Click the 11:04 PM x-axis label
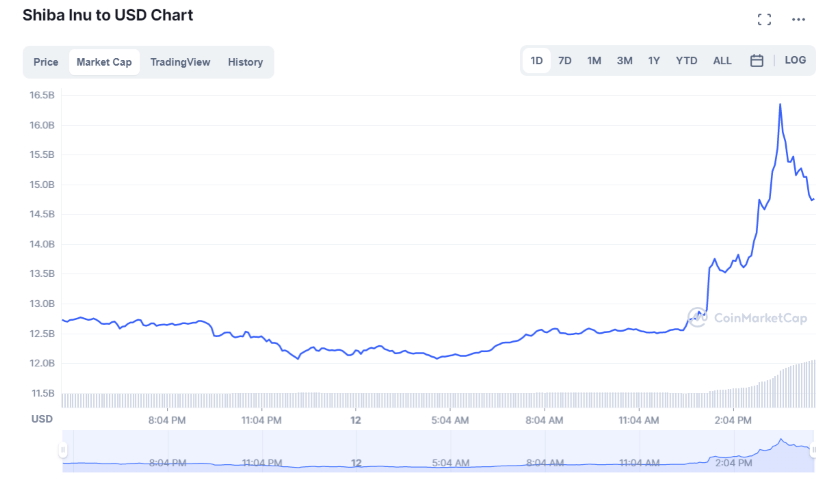 261,421
